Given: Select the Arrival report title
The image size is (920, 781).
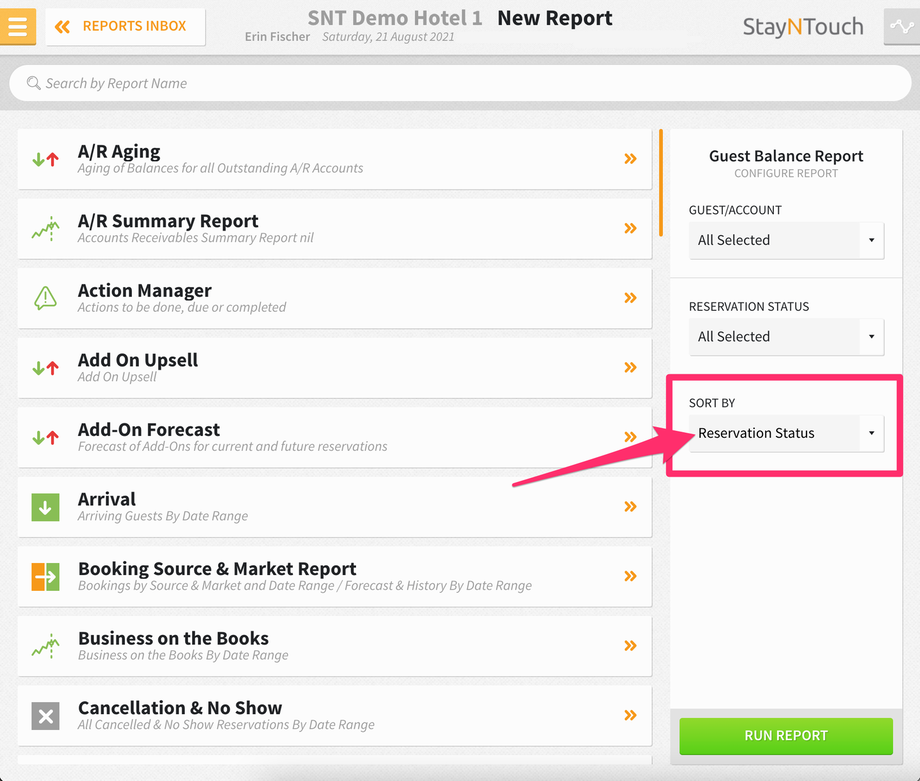Looking at the screenshot, I should tap(107, 499).
